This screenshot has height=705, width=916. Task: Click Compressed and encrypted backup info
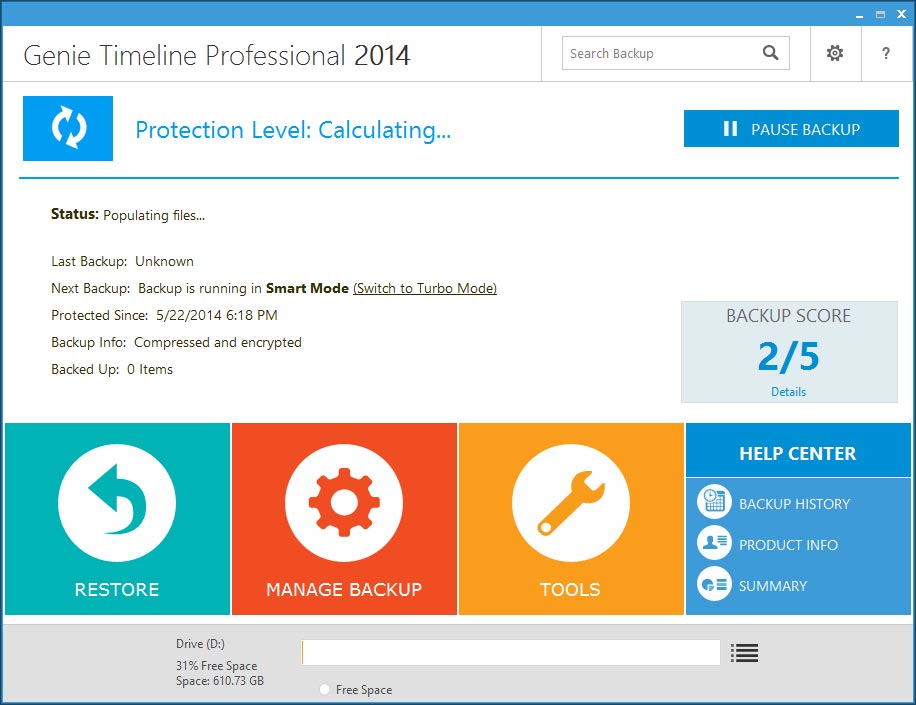(218, 342)
